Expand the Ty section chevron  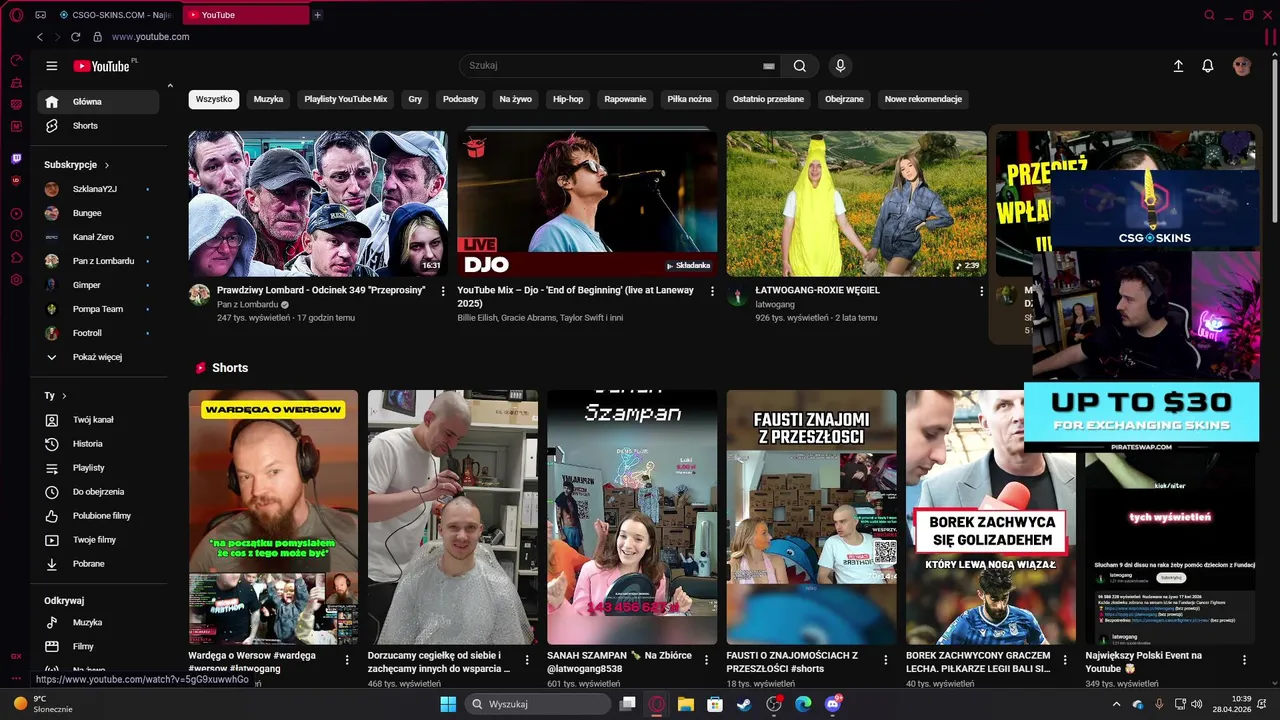click(64, 396)
